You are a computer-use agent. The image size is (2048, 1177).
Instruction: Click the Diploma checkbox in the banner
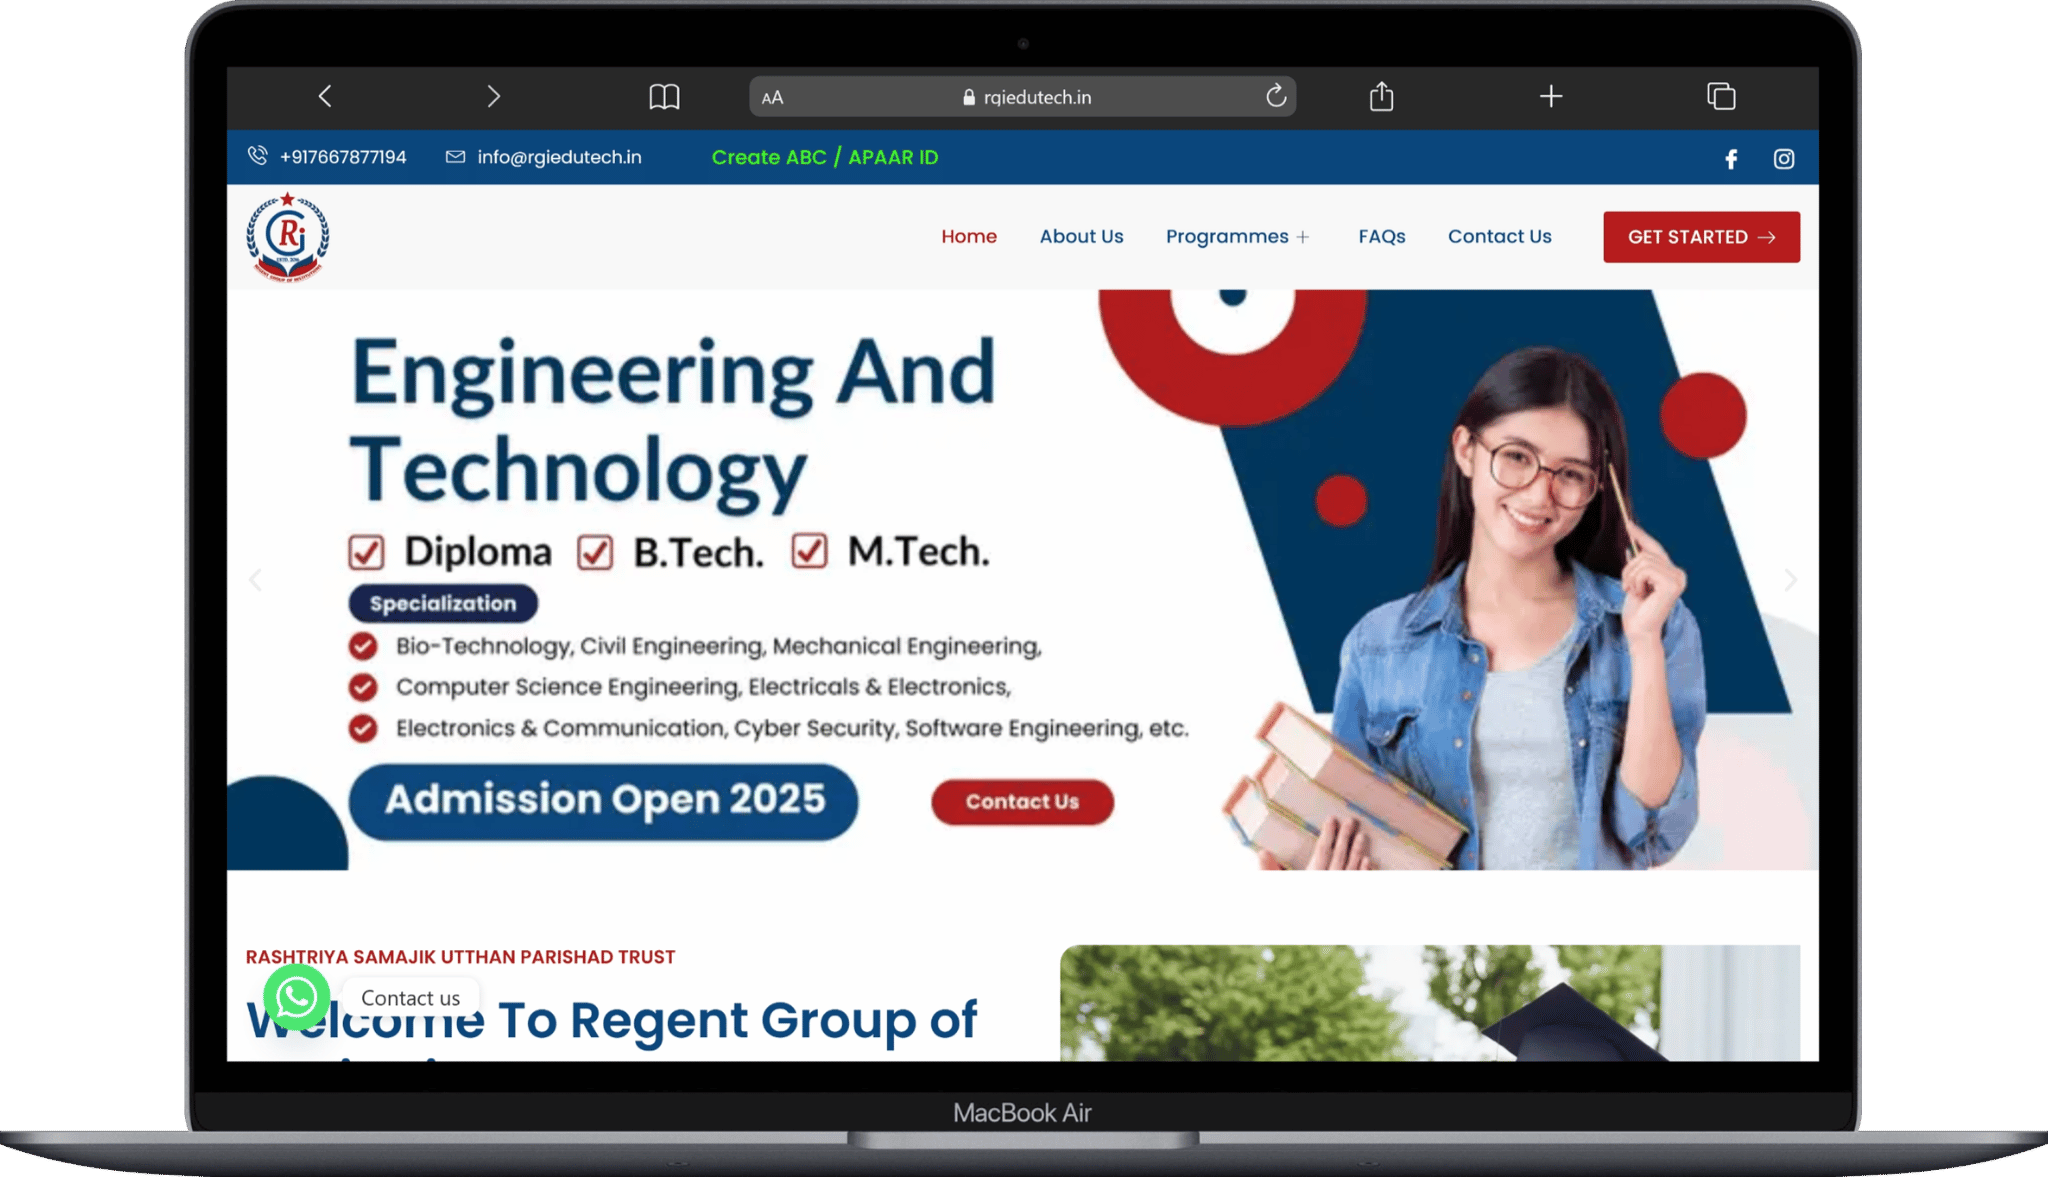click(x=366, y=552)
